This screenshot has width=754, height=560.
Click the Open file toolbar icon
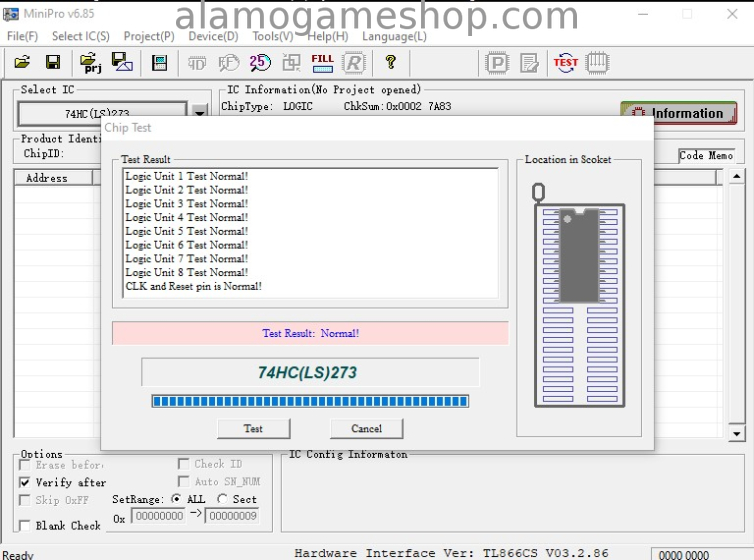(x=22, y=62)
